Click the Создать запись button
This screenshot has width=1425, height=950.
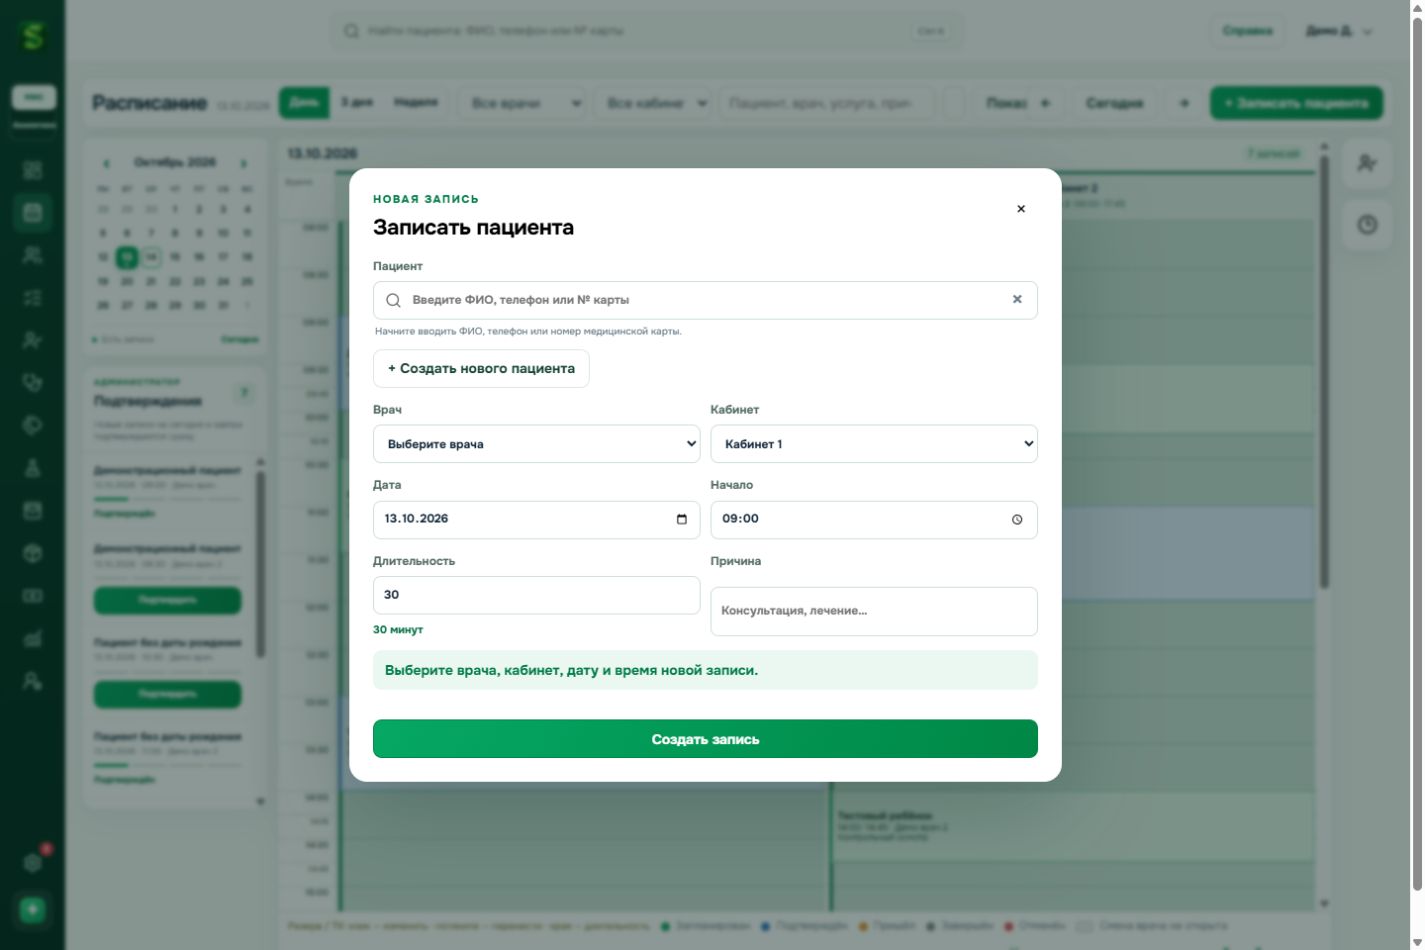click(x=705, y=739)
